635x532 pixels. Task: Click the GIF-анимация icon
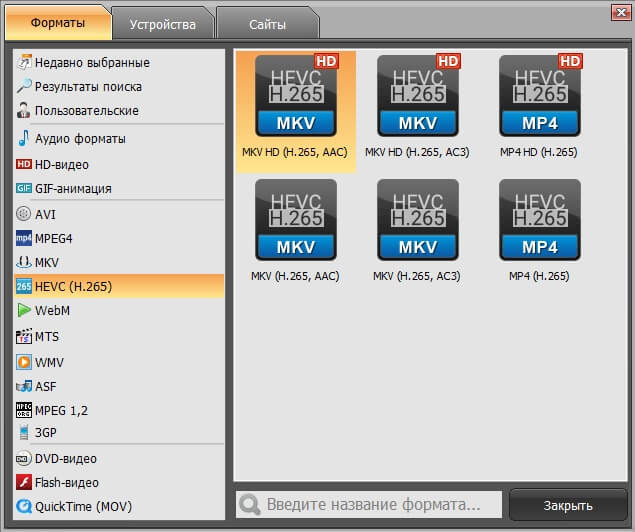pyautogui.click(x=24, y=188)
